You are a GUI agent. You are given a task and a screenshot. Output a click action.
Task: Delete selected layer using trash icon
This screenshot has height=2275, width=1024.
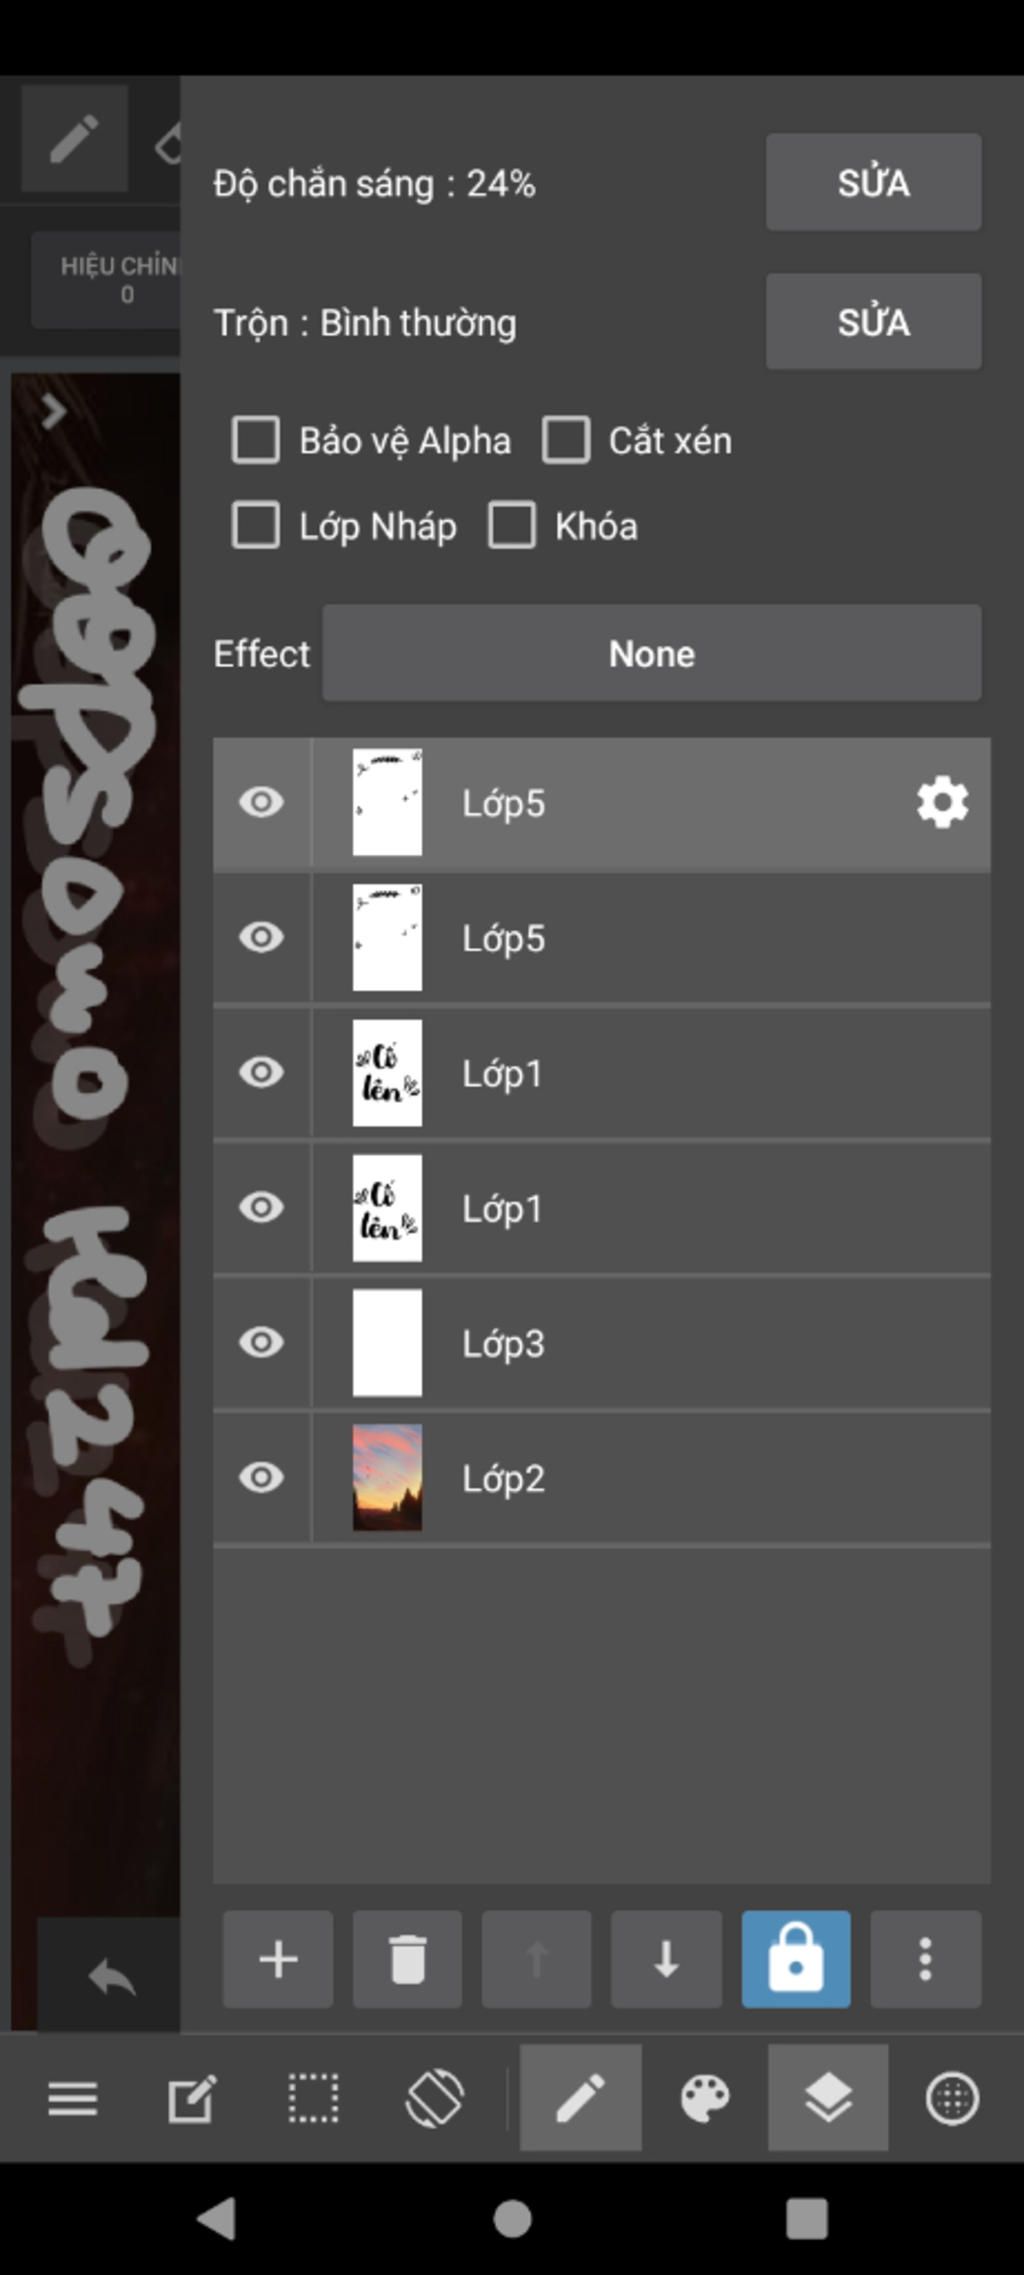pyautogui.click(x=407, y=1959)
